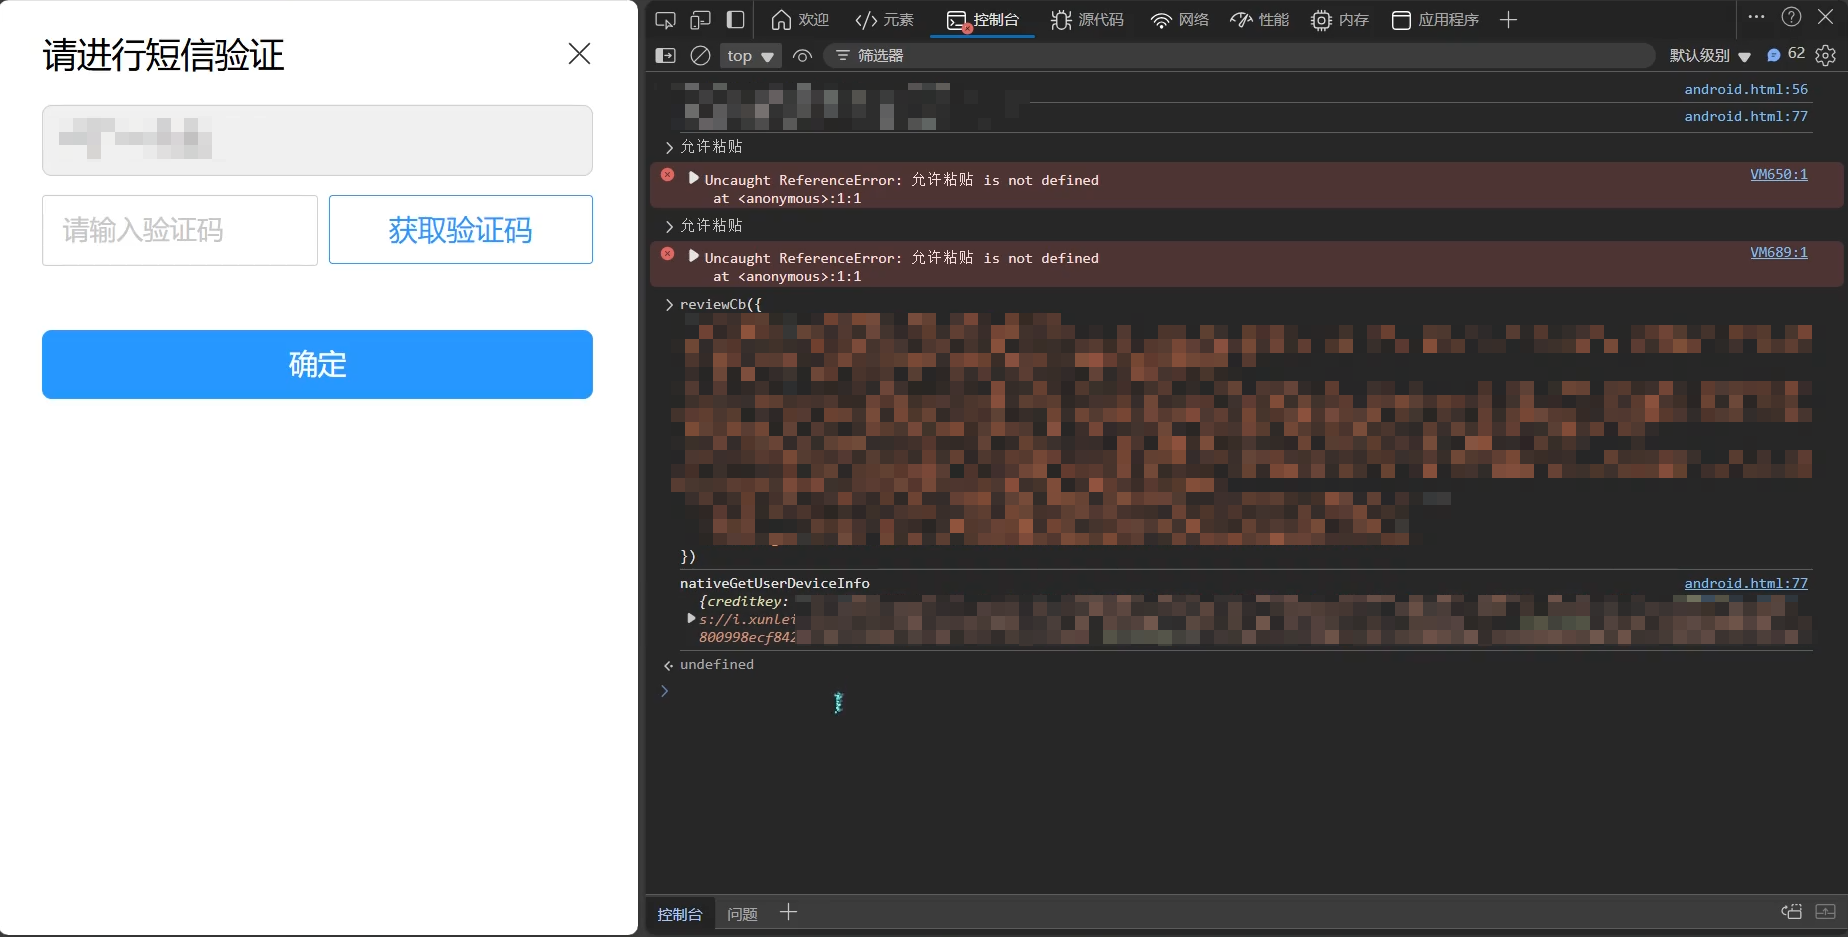Open the VM650:1 source link
The width and height of the screenshot is (1848, 937).
tap(1778, 174)
